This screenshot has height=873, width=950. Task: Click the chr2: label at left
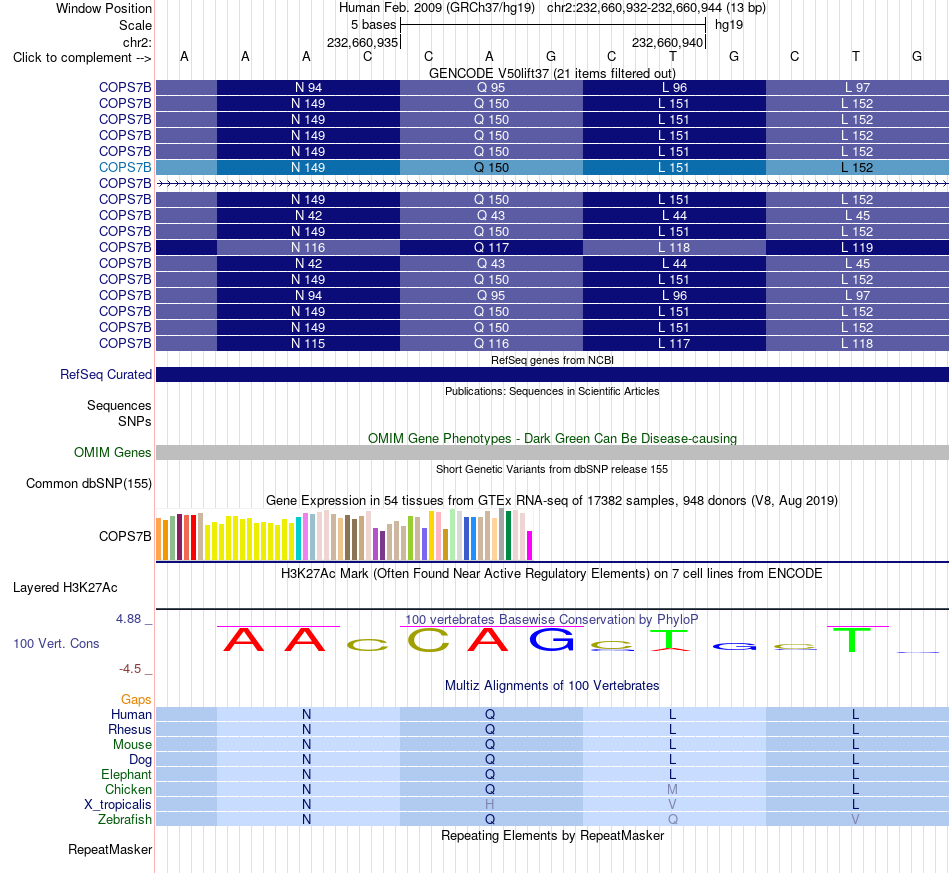[137, 42]
